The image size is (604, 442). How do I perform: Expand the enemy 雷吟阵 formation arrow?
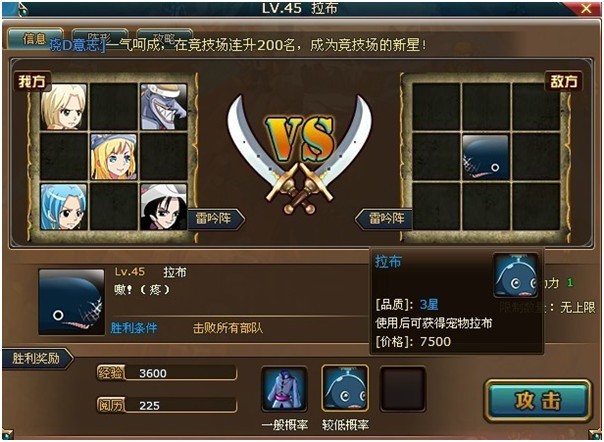coord(383,219)
